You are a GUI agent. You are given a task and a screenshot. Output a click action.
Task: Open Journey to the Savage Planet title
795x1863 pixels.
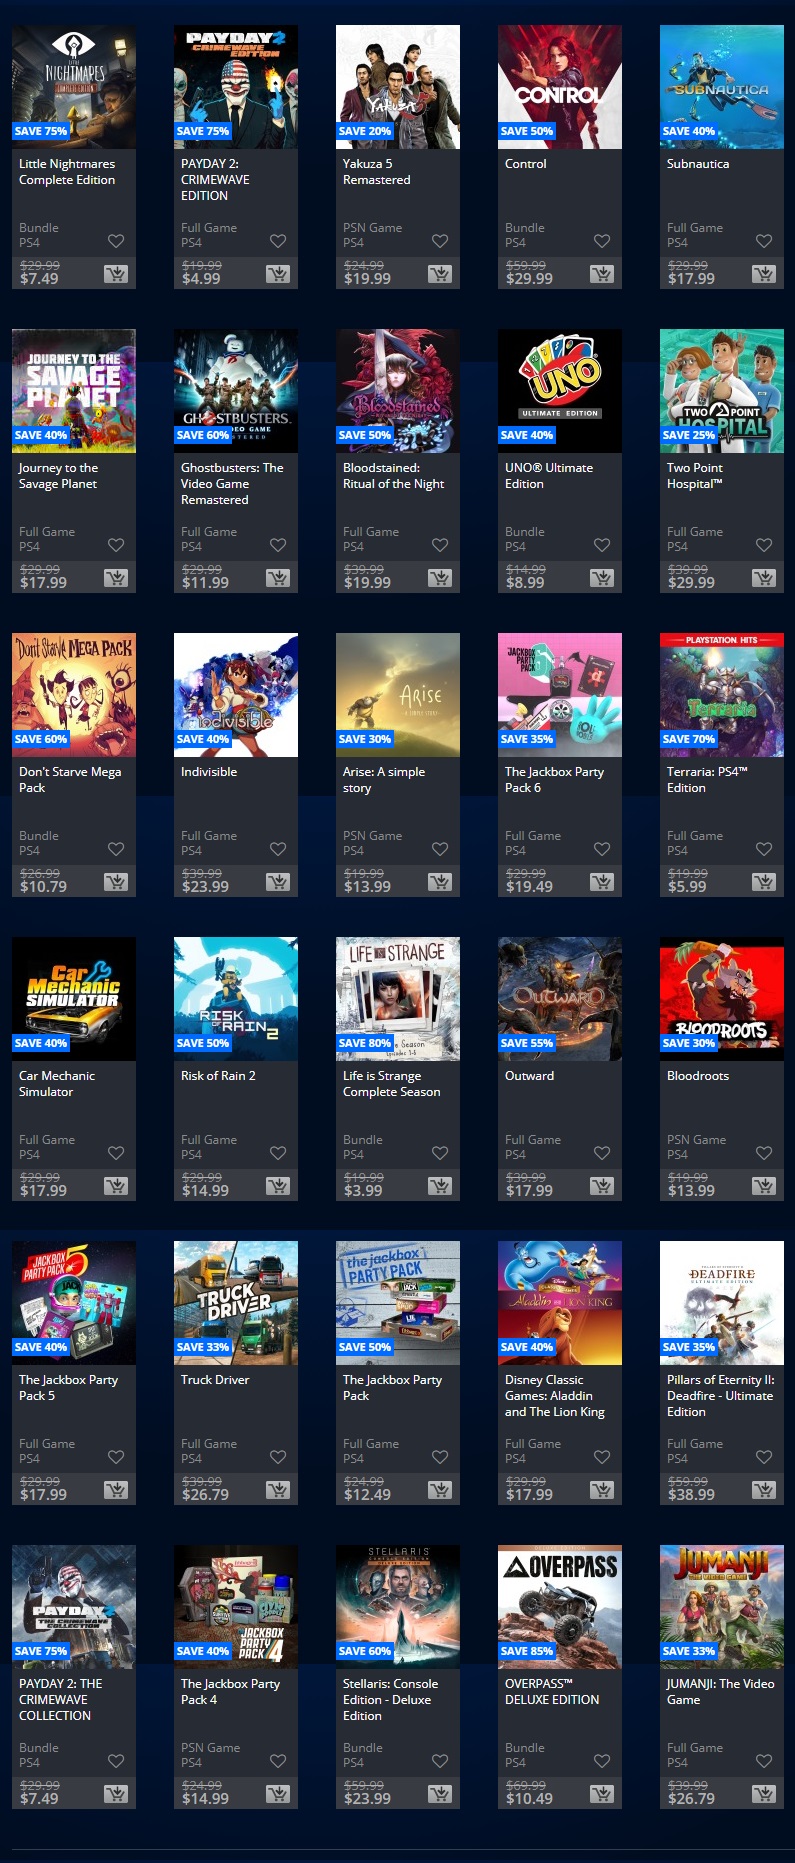pyautogui.click(x=58, y=476)
